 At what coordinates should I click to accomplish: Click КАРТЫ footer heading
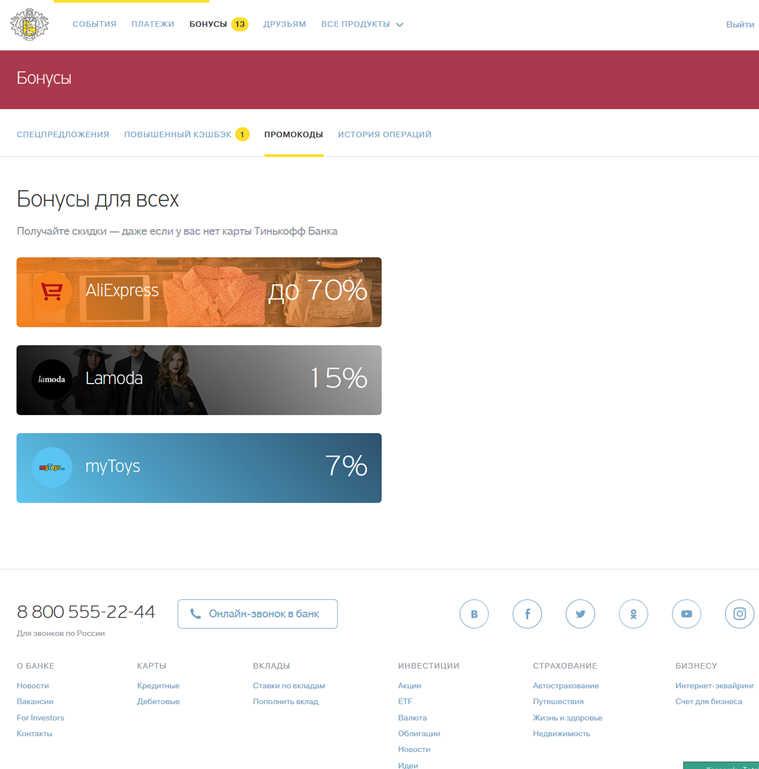click(x=152, y=666)
